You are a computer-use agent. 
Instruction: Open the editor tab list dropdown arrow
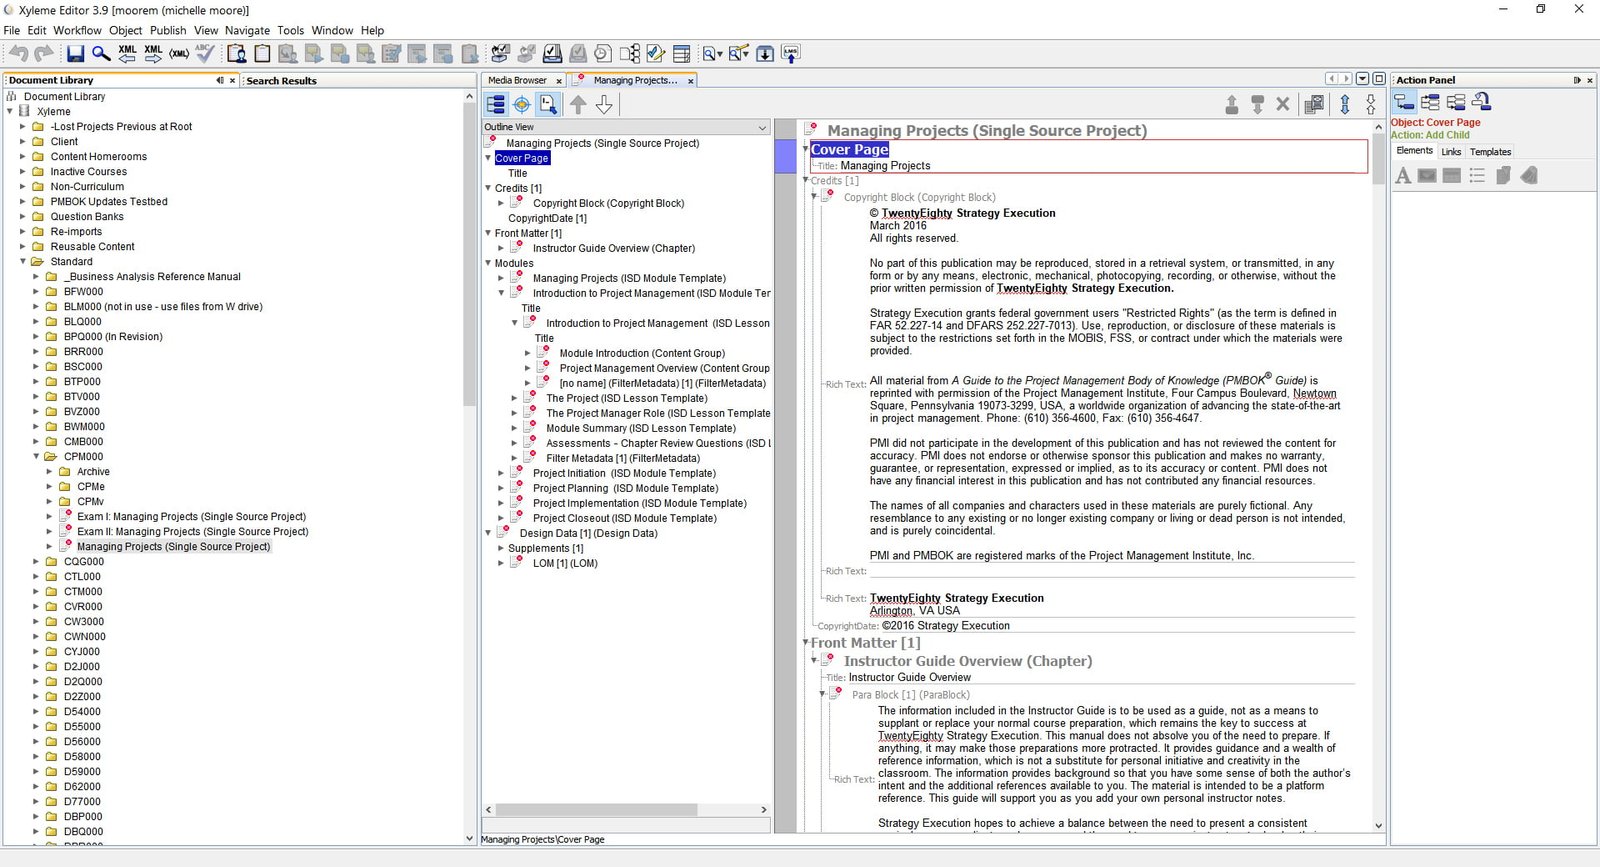coord(1362,79)
